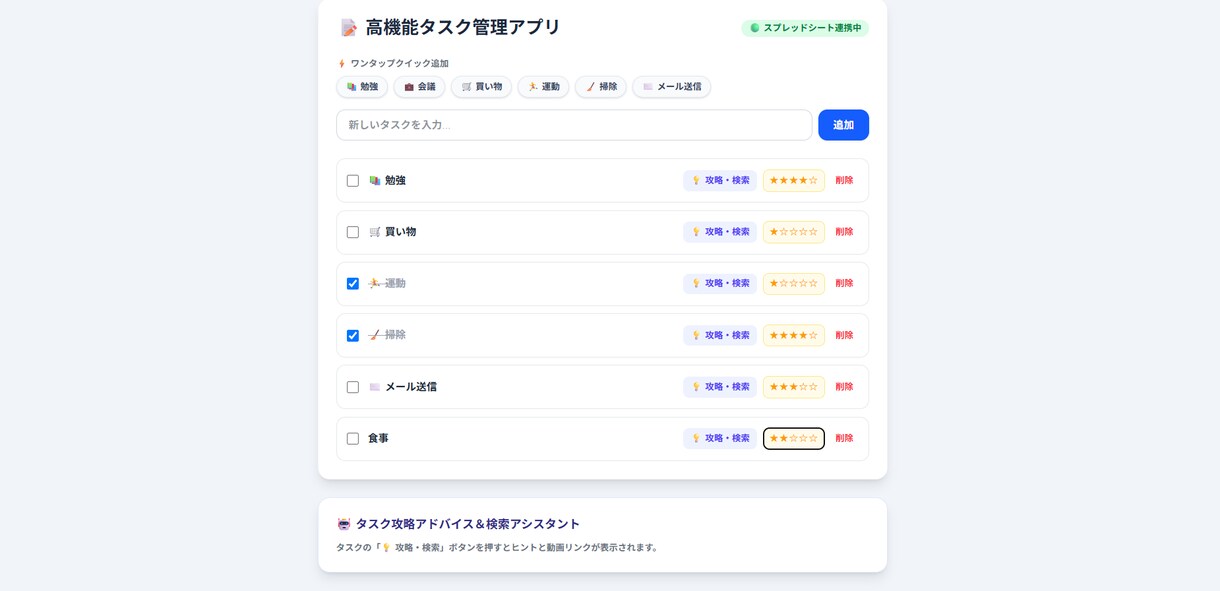Open star rating dropdown for 運動

pos(794,284)
